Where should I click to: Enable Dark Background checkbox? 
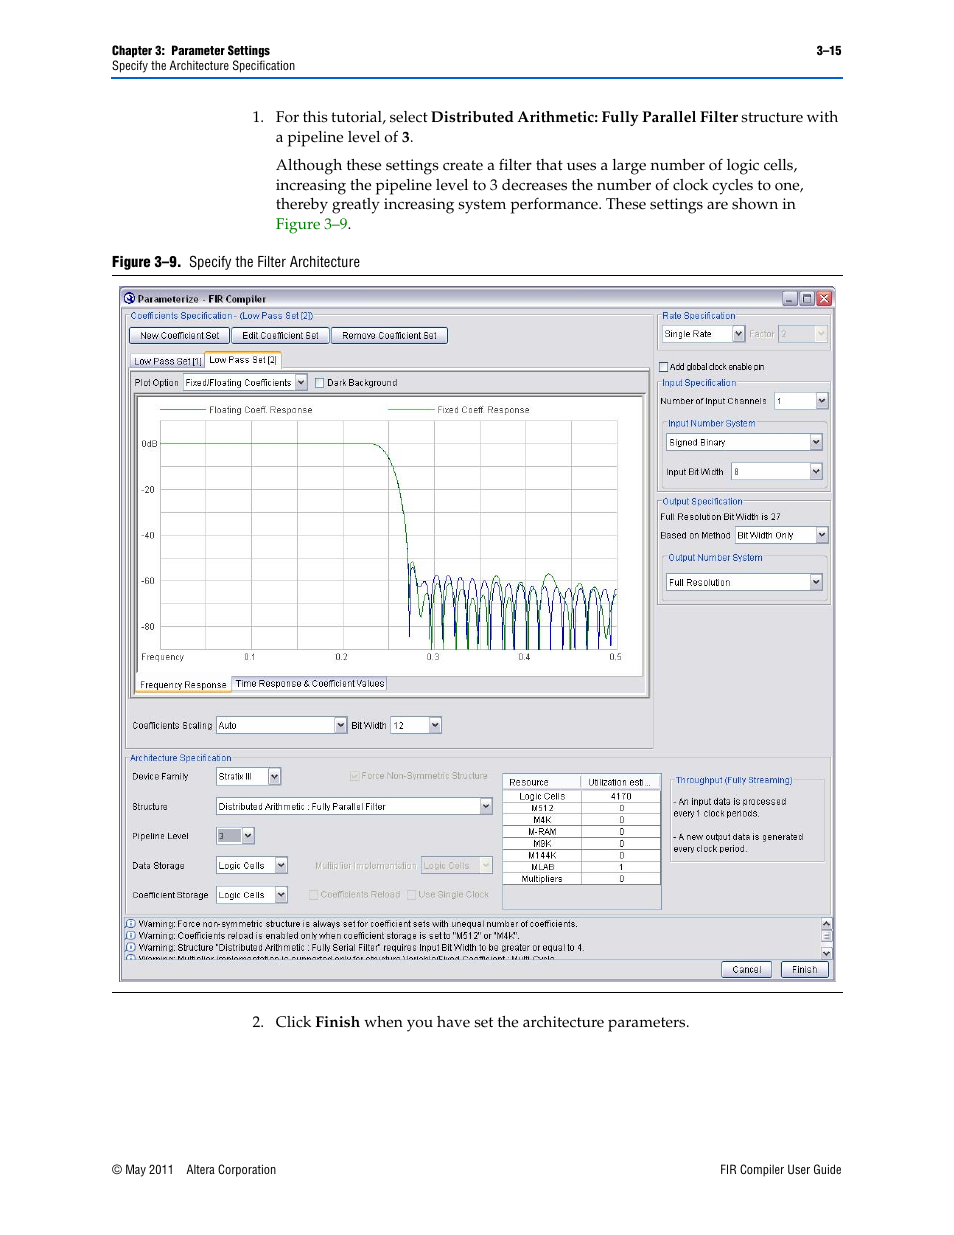319,383
